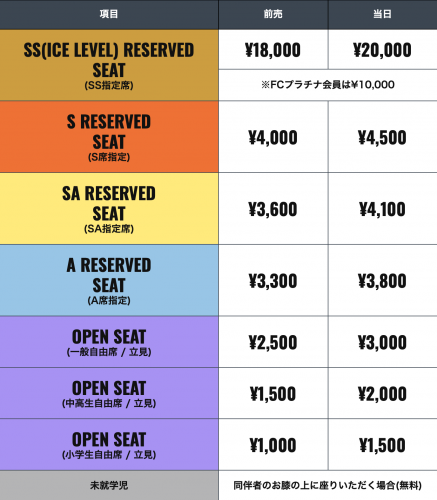Select the blue A RESERVED SEAT cell
This screenshot has width=437, height=500.
[x=109, y=280]
